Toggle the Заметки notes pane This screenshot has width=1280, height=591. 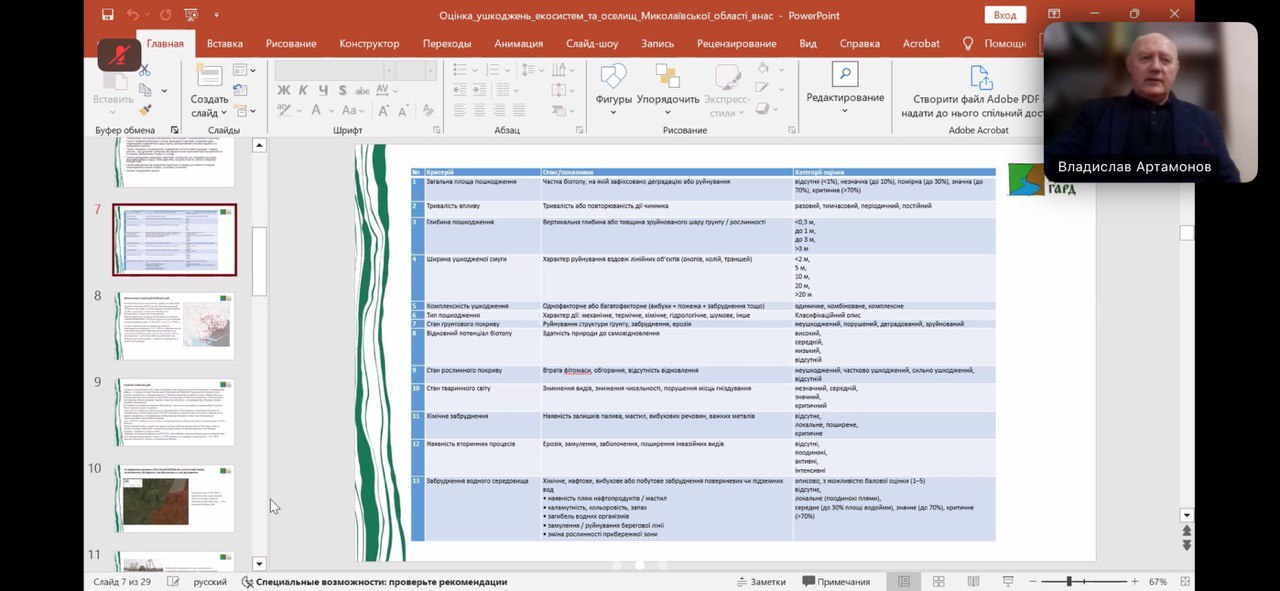point(759,581)
